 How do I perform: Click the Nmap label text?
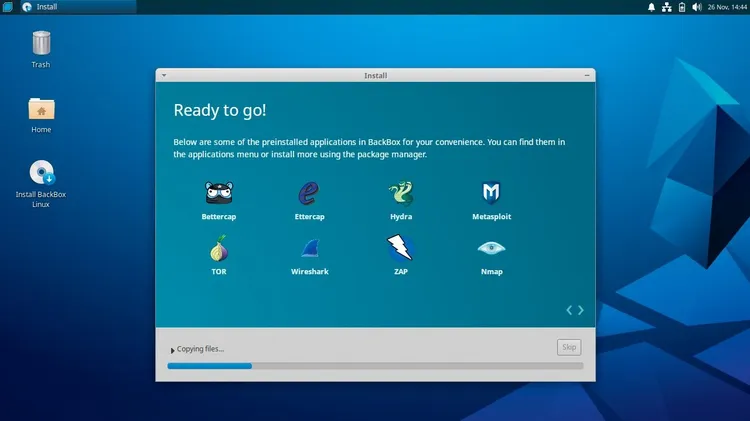point(491,272)
